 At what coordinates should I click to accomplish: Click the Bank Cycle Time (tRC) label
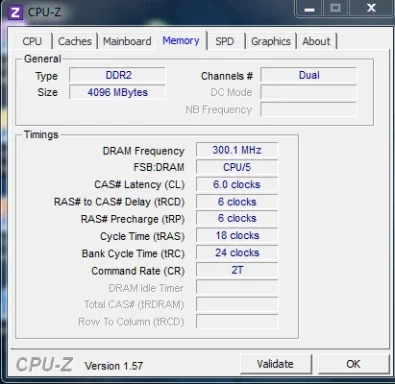(x=133, y=254)
